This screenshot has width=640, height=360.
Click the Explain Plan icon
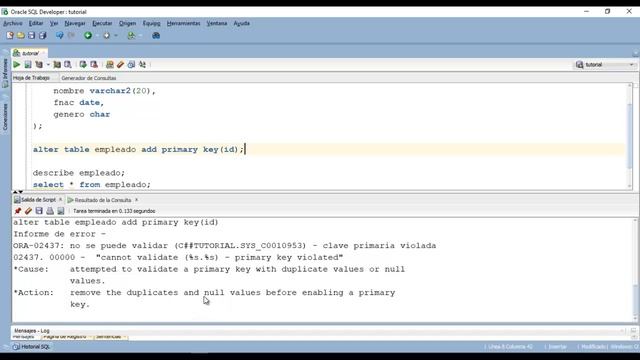tap(39, 64)
